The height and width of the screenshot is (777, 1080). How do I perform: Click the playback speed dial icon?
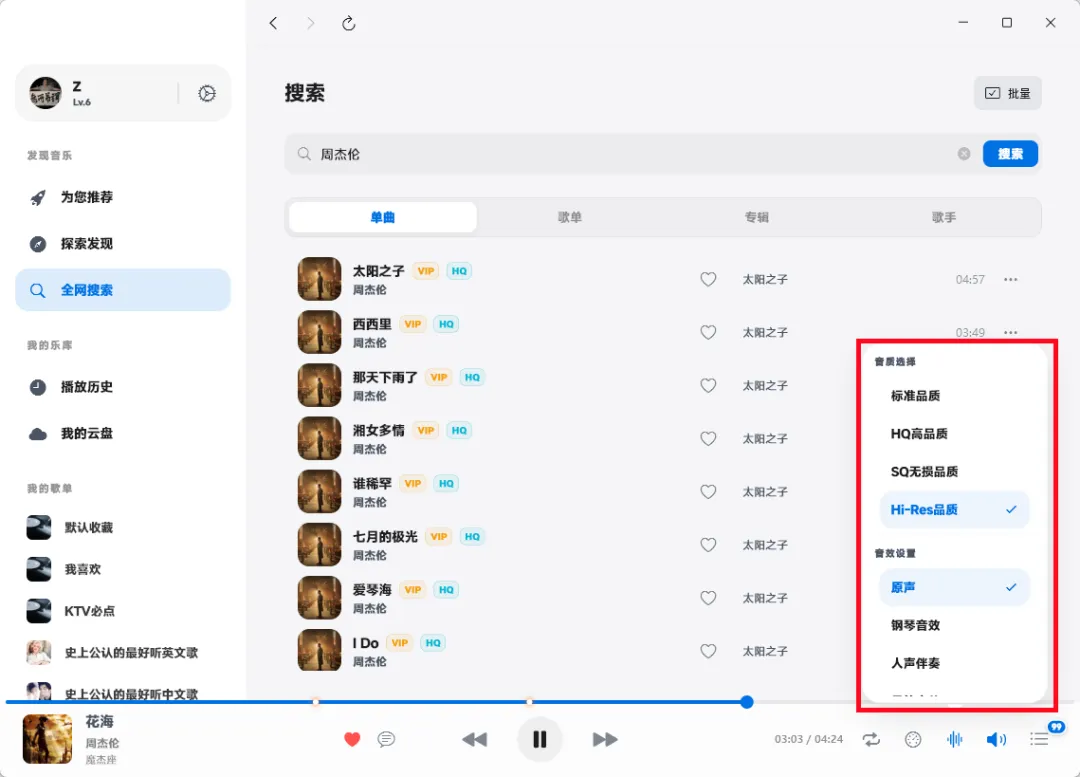[913, 740]
